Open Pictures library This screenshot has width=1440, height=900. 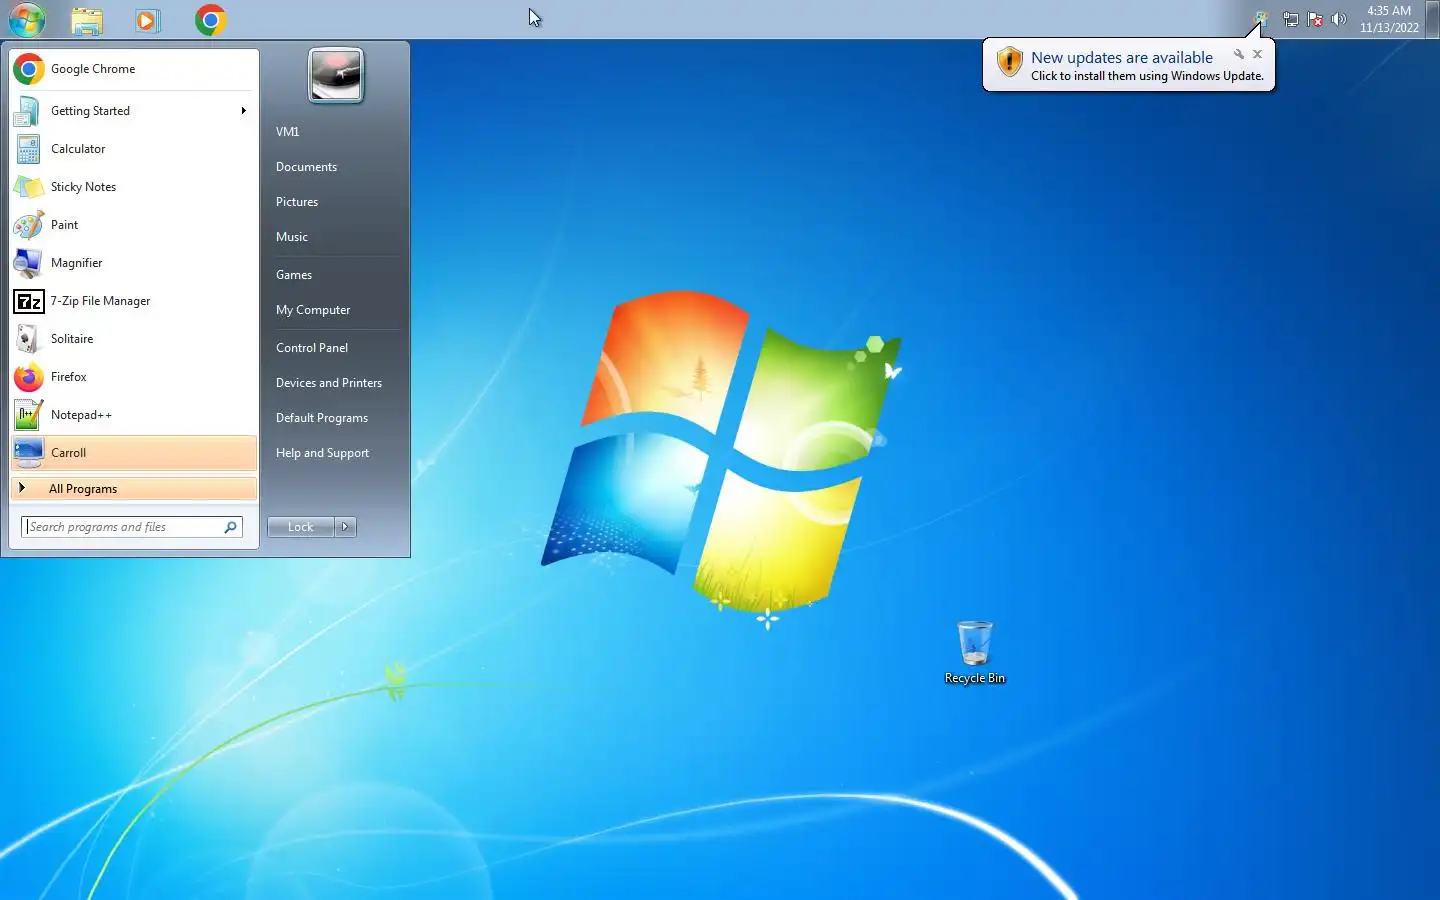tap(336, 202)
